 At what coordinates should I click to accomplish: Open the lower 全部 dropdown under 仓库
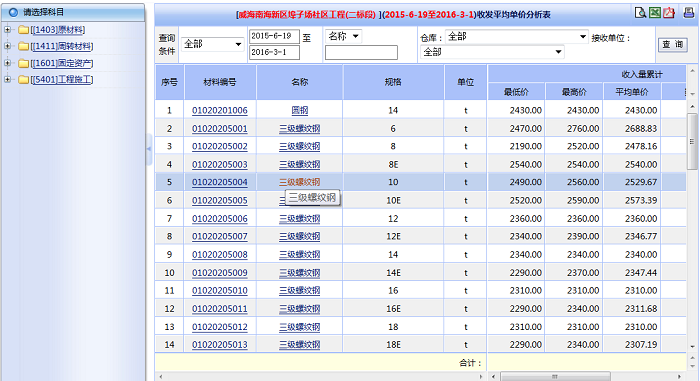[492, 52]
